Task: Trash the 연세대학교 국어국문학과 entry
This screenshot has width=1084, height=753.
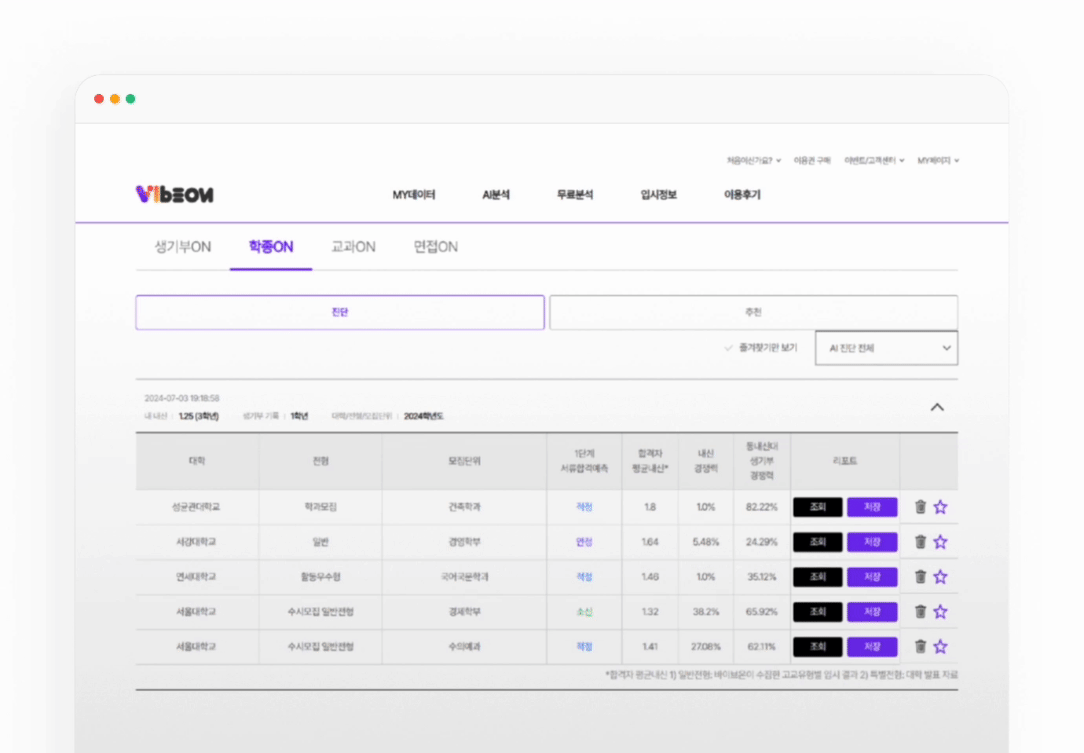Action: pos(920,577)
